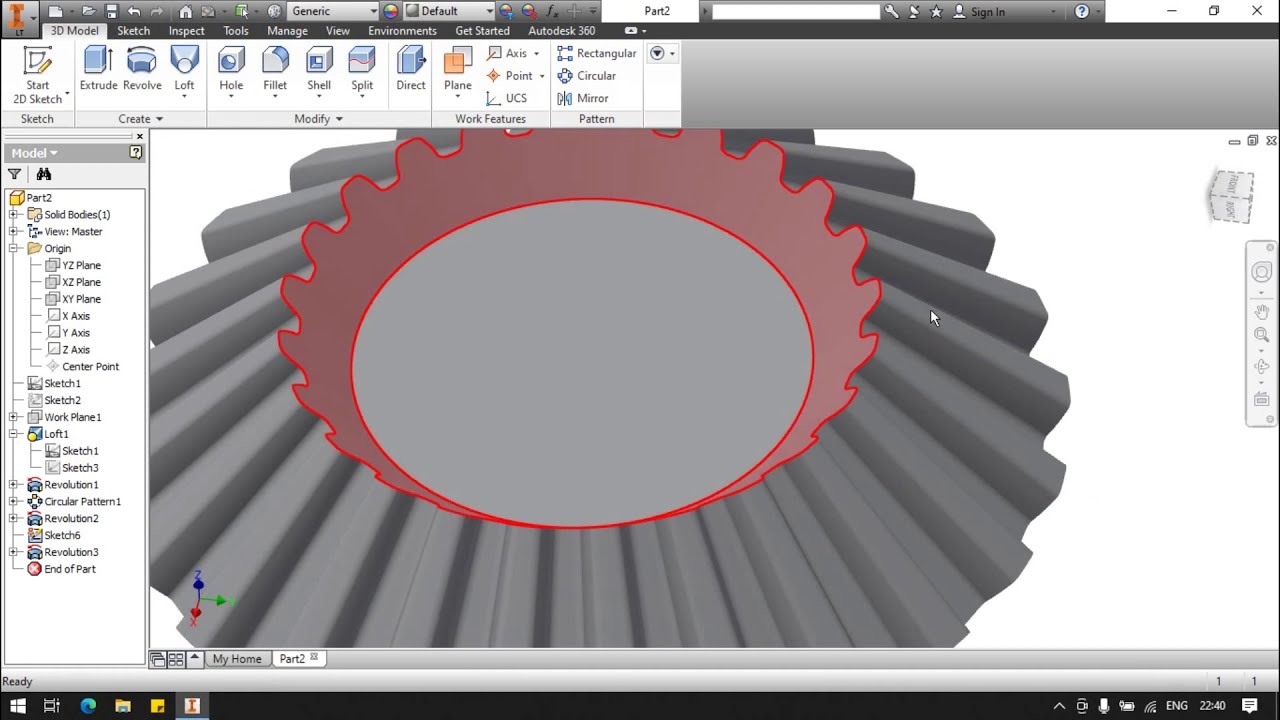
Task: Click the browser filter funnel icon
Action: point(14,174)
